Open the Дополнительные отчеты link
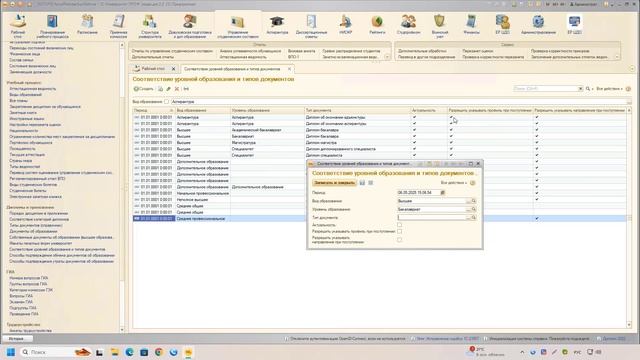Screen dimensions: 640x360 tap(153, 57)
